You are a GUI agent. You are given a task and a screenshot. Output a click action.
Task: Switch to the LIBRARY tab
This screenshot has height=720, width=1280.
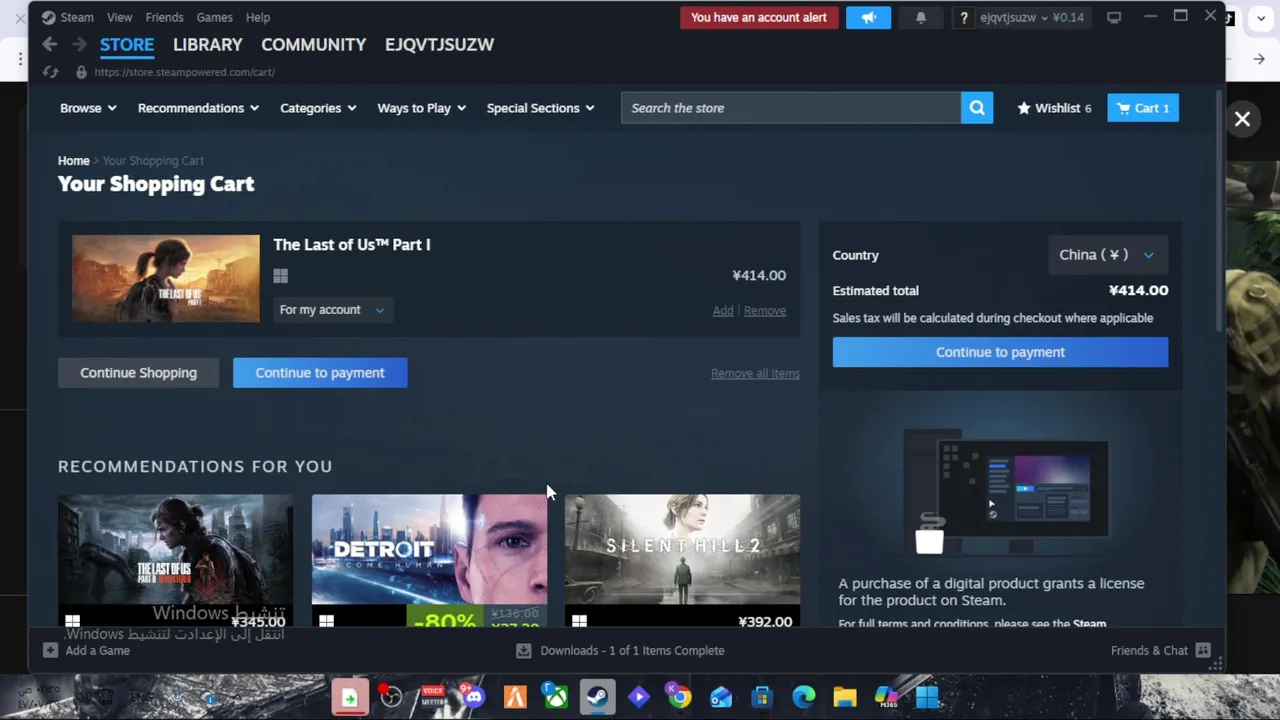click(207, 44)
